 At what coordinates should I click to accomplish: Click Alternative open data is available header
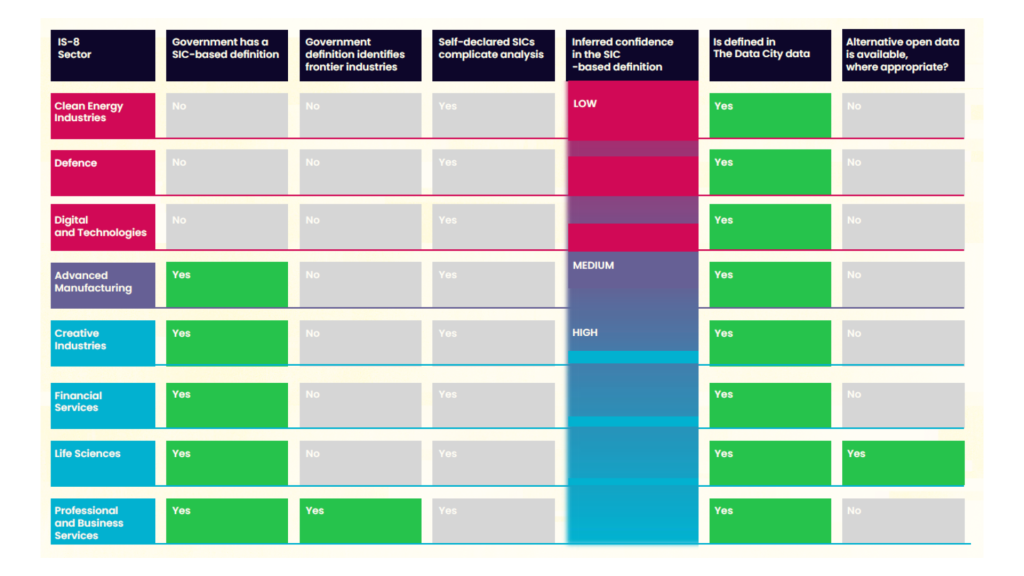point(903,56)
